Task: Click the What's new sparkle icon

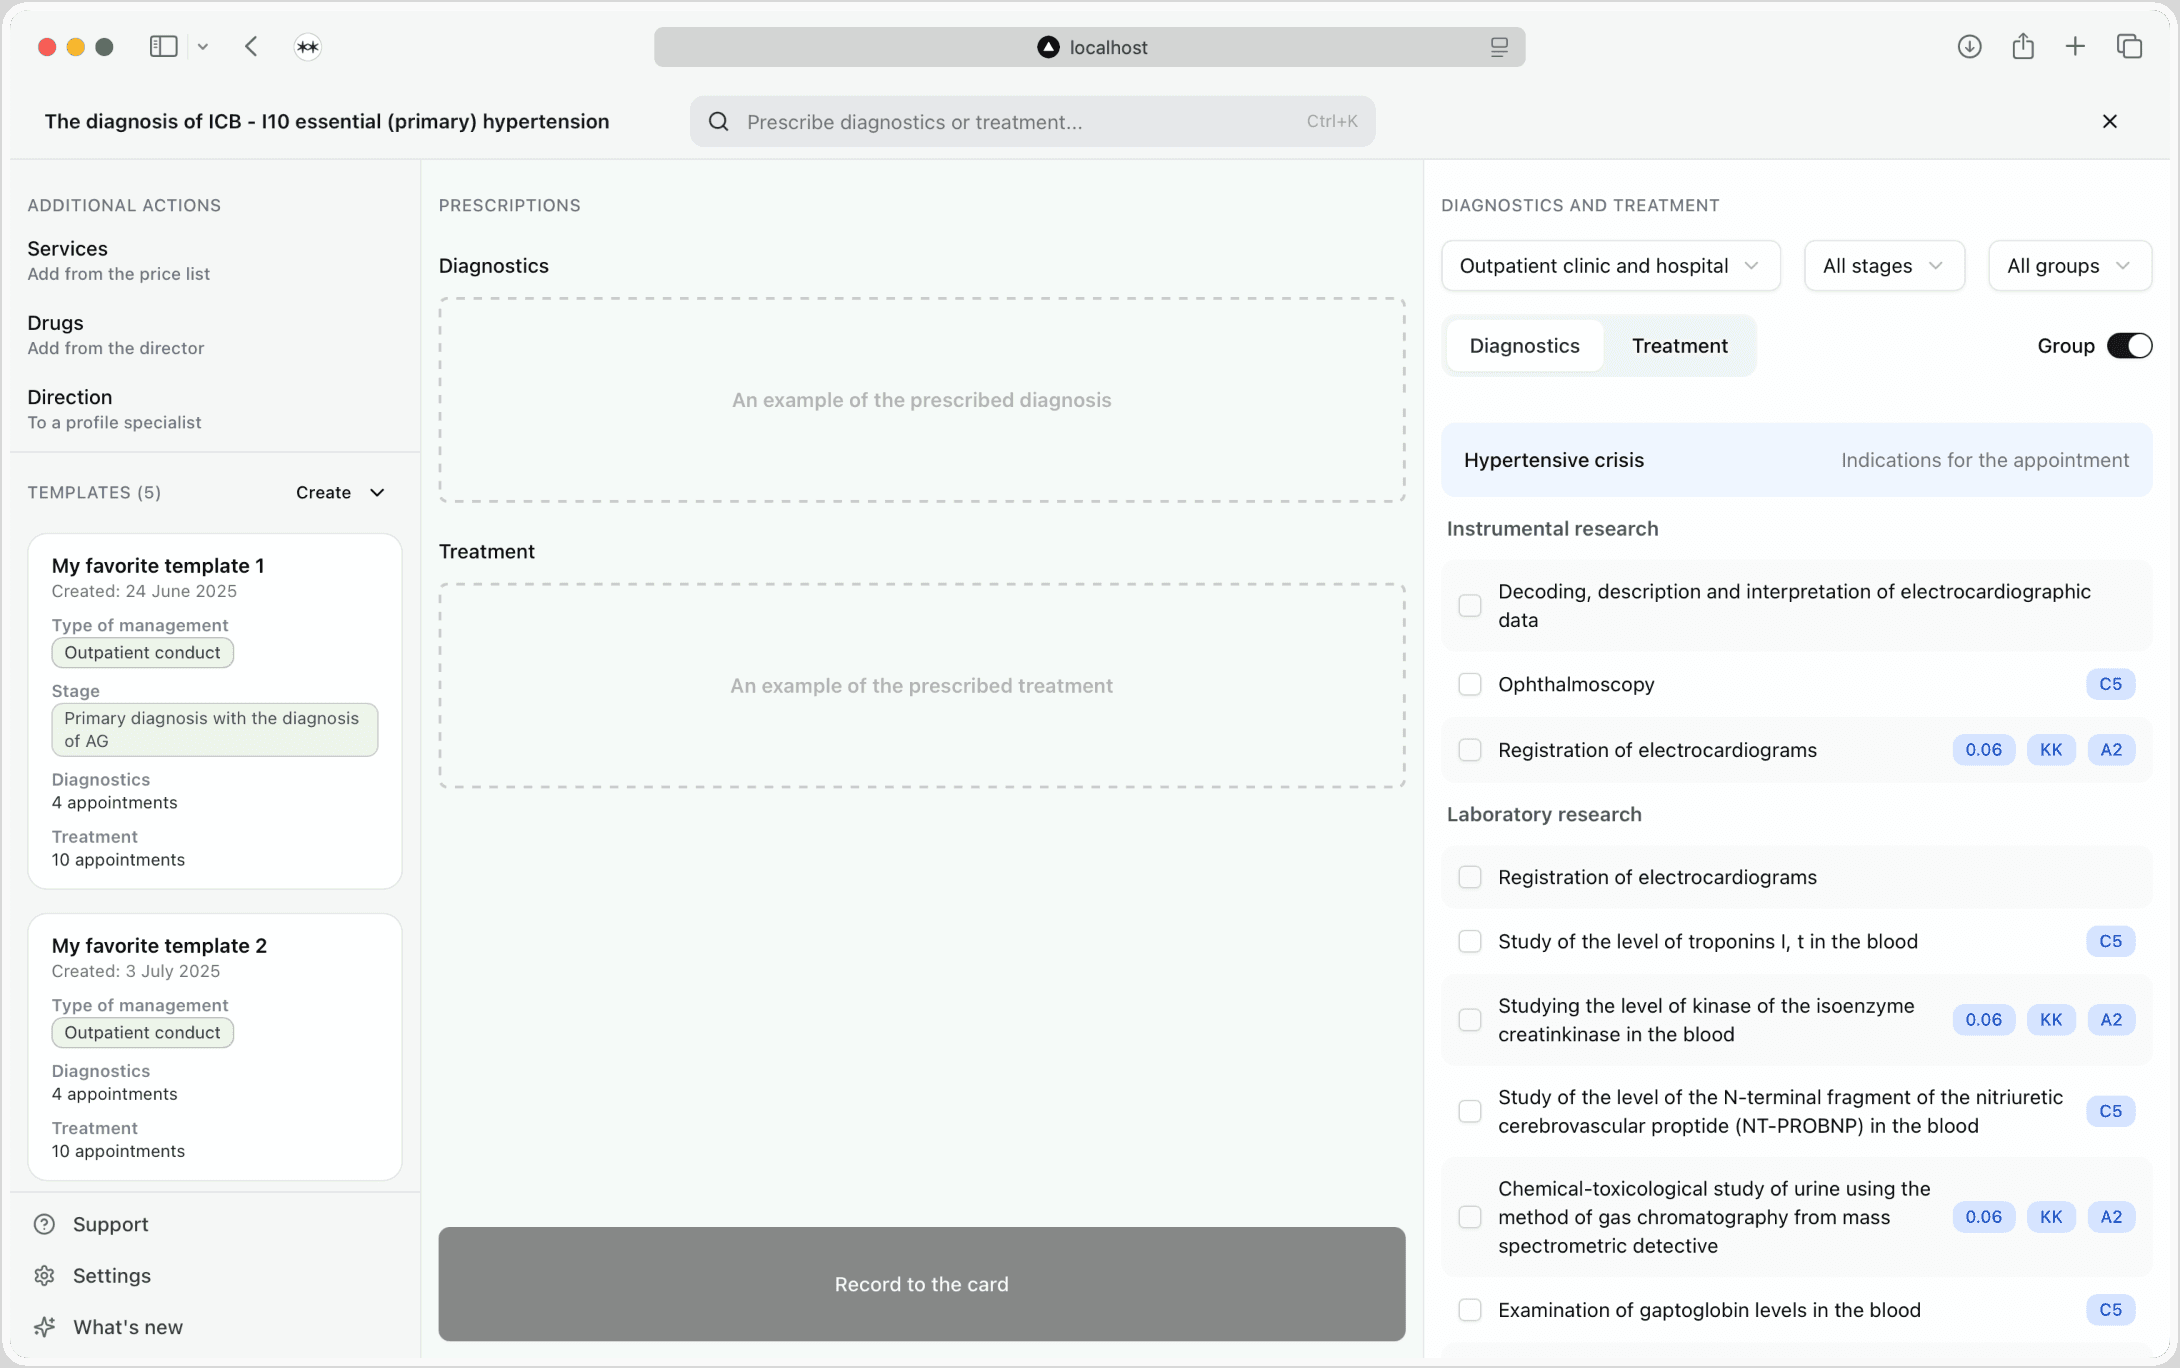Action: [x=44, y=1327]
